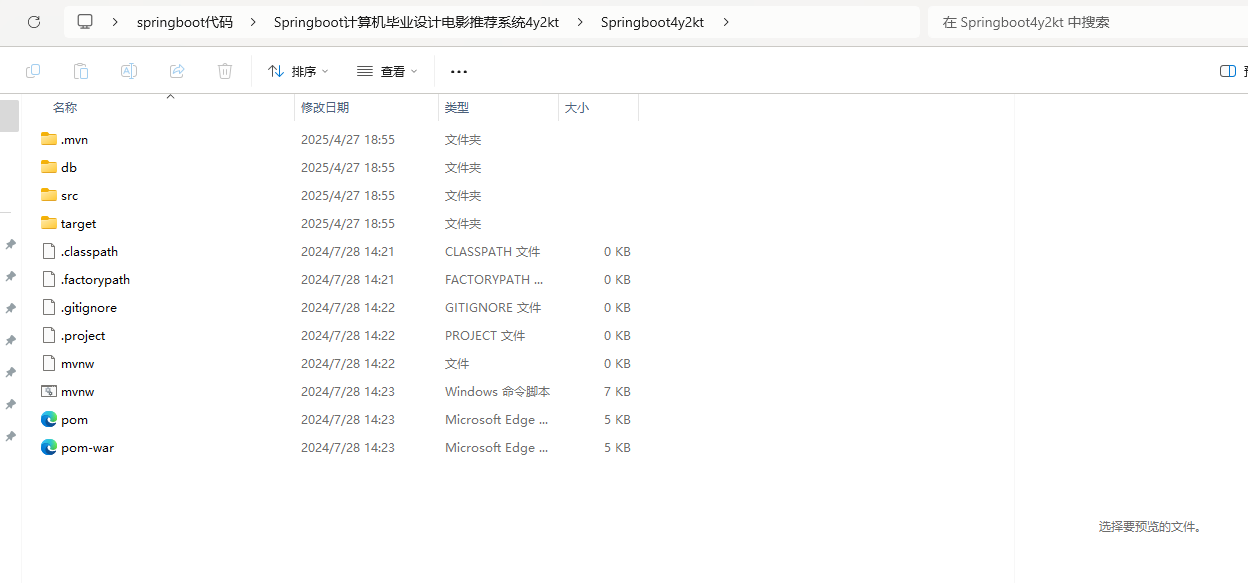Open the 'pom' Edge file icon
1248x583 pixels.
click(49, 419)
